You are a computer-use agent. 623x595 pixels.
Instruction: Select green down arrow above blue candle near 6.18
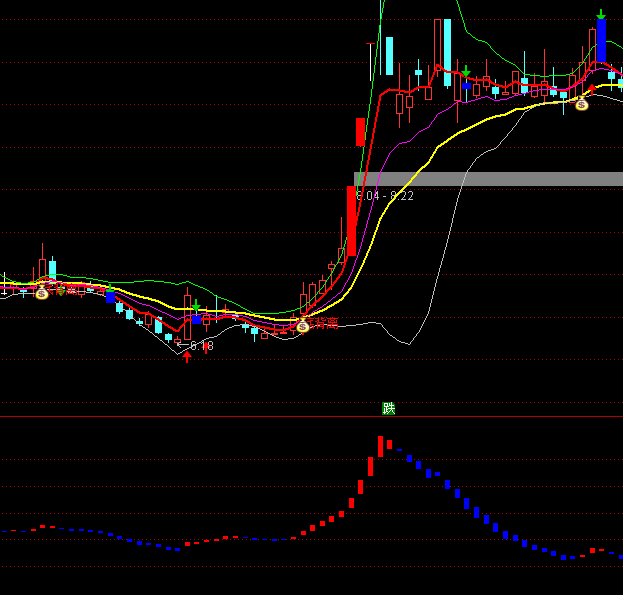[x=197, y=306]
